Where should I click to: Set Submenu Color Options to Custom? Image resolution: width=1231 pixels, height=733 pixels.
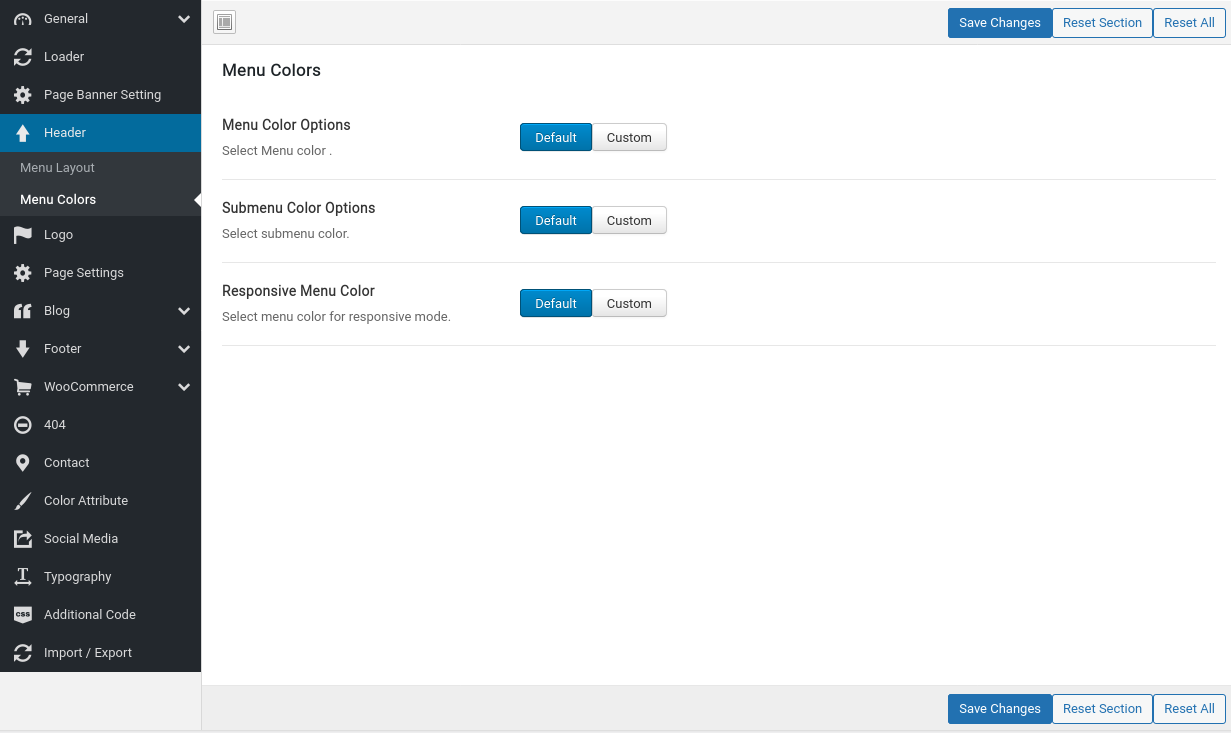[629, 220]
